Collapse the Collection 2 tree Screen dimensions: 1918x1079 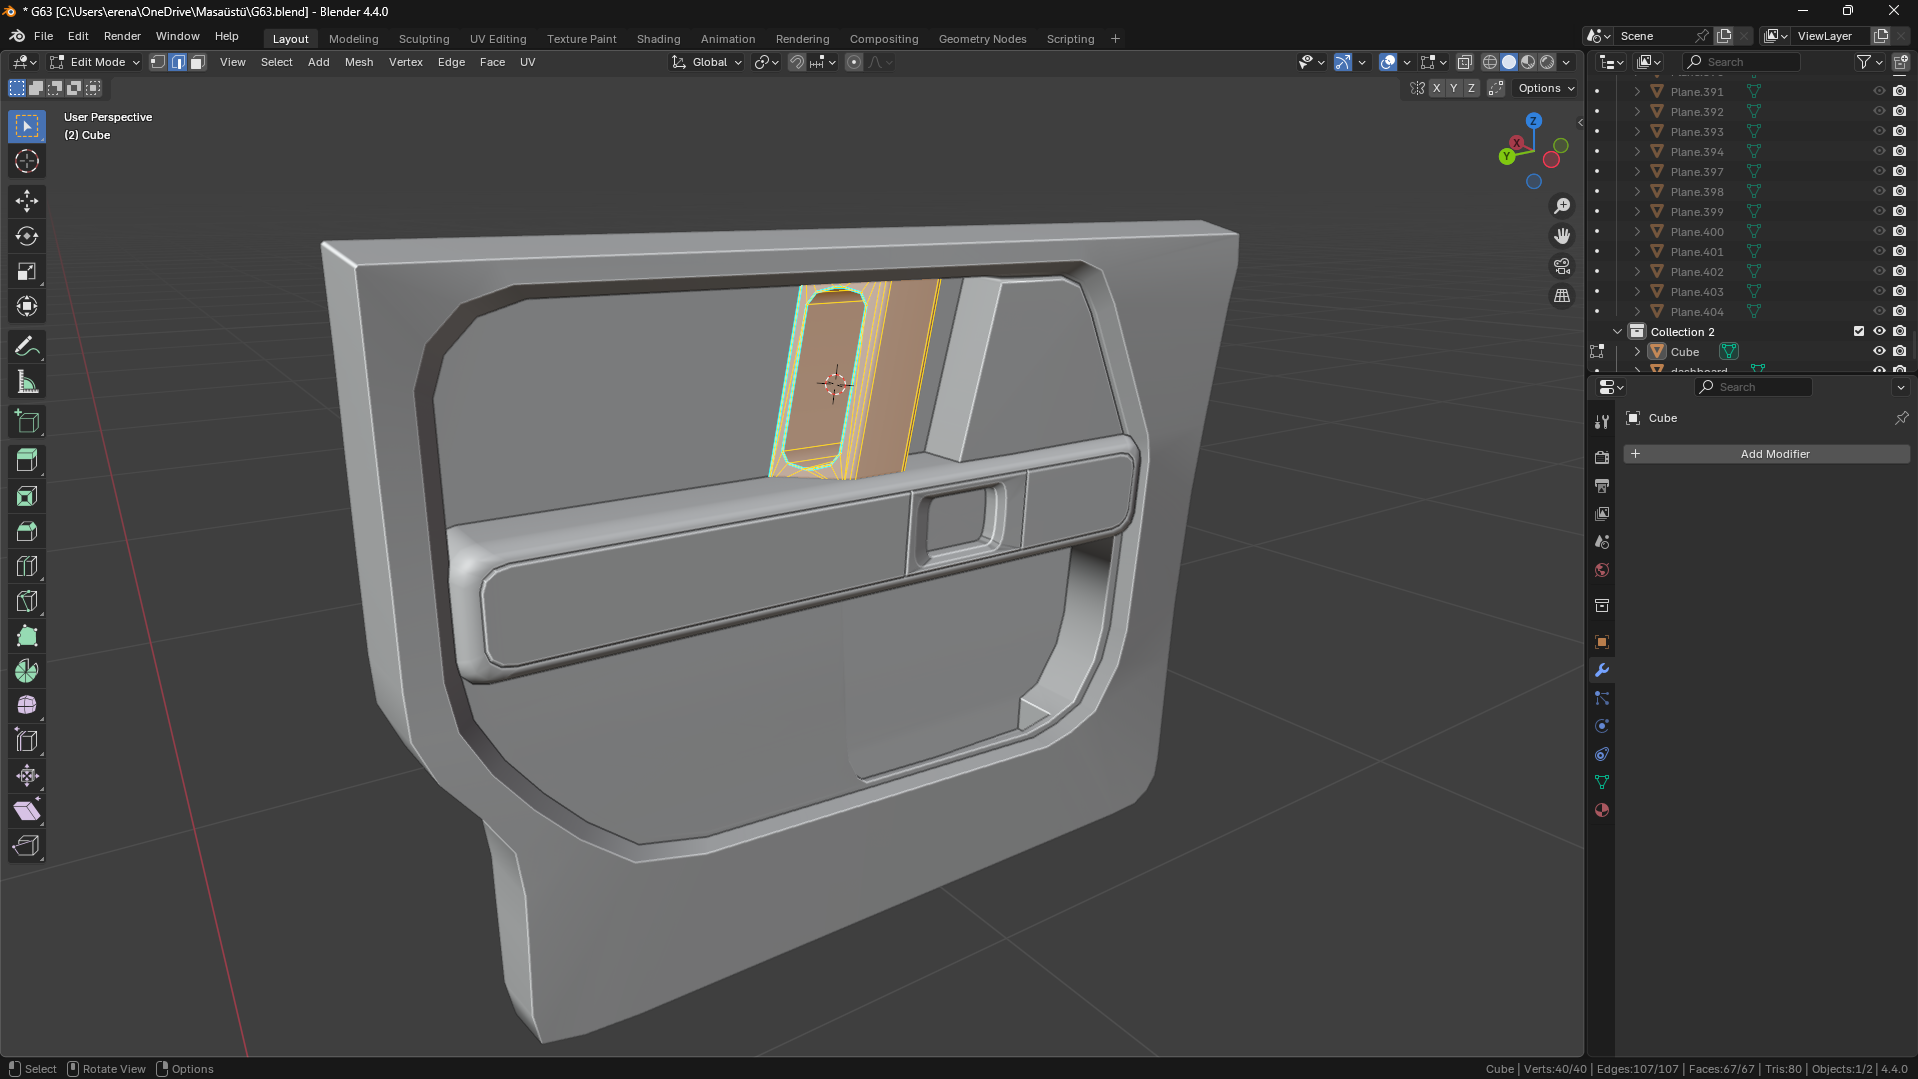click(1617, 331)
